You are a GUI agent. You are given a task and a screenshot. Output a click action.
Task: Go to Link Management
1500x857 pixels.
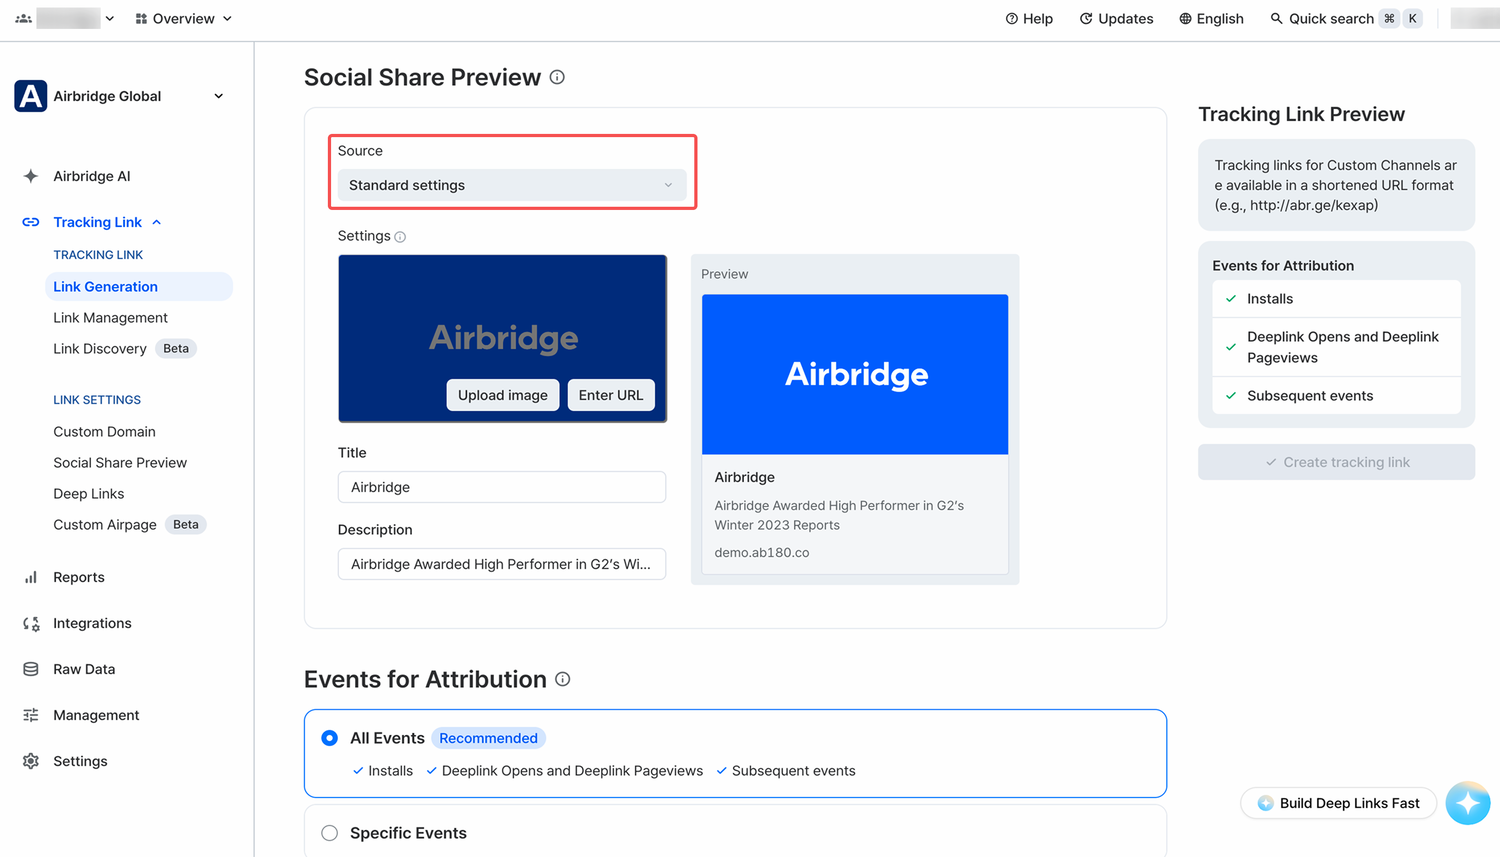click(x=110, y=318)
